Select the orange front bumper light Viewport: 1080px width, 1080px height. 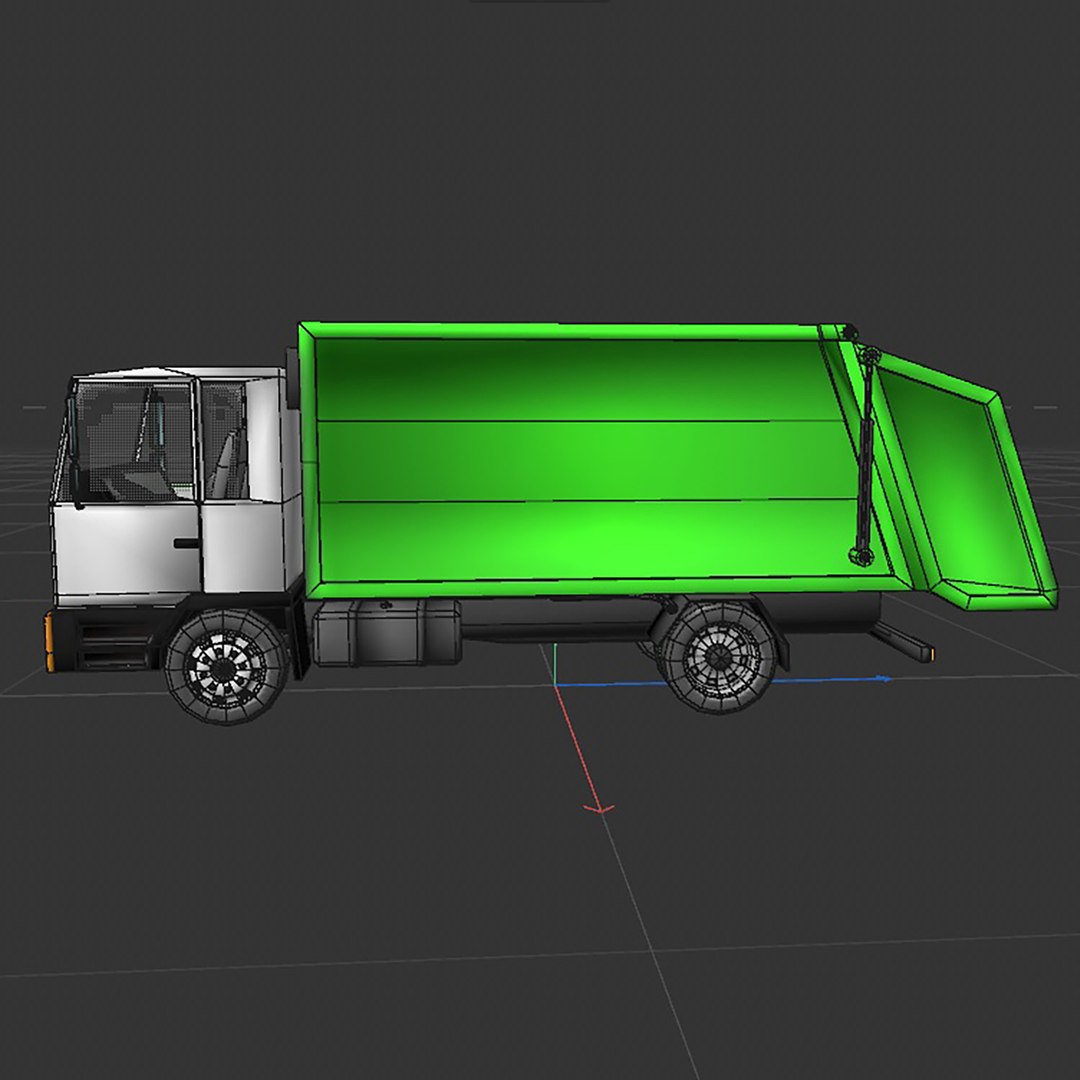coord(50,642)
